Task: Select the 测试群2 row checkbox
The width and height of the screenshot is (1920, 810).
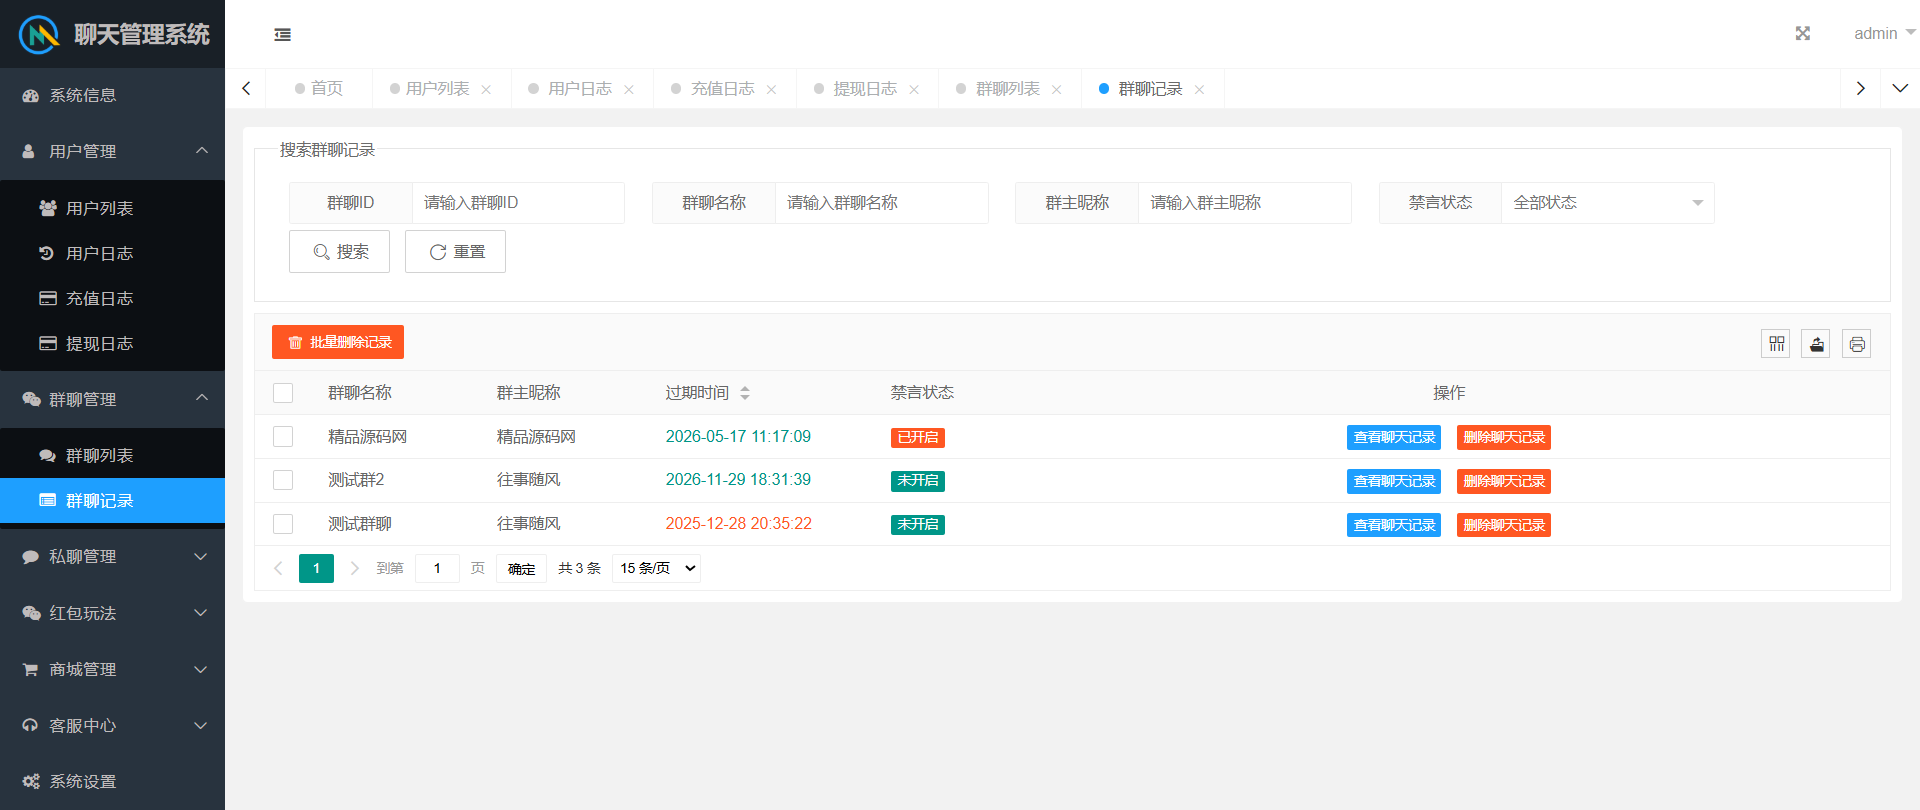Action: click(x=283, y=480)
